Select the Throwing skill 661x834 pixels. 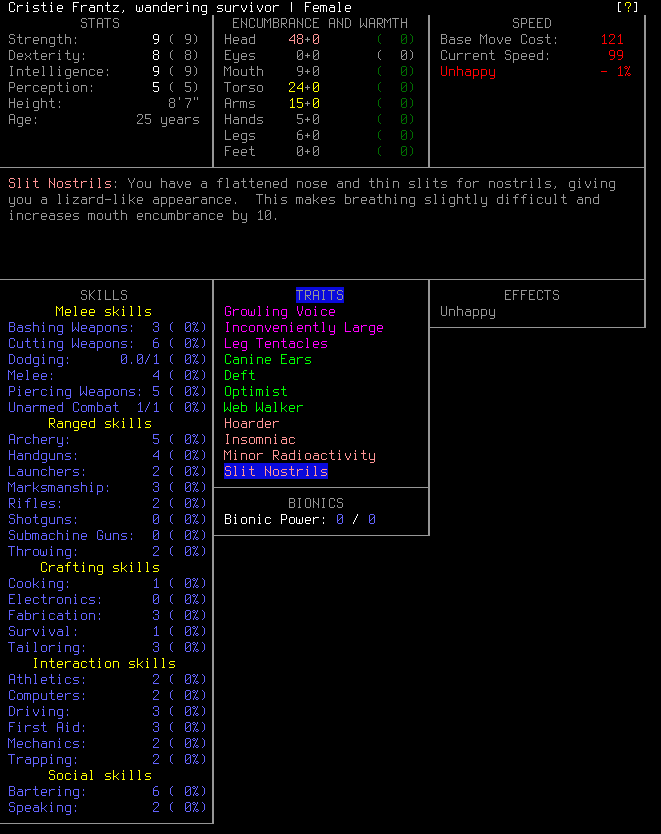107,552
